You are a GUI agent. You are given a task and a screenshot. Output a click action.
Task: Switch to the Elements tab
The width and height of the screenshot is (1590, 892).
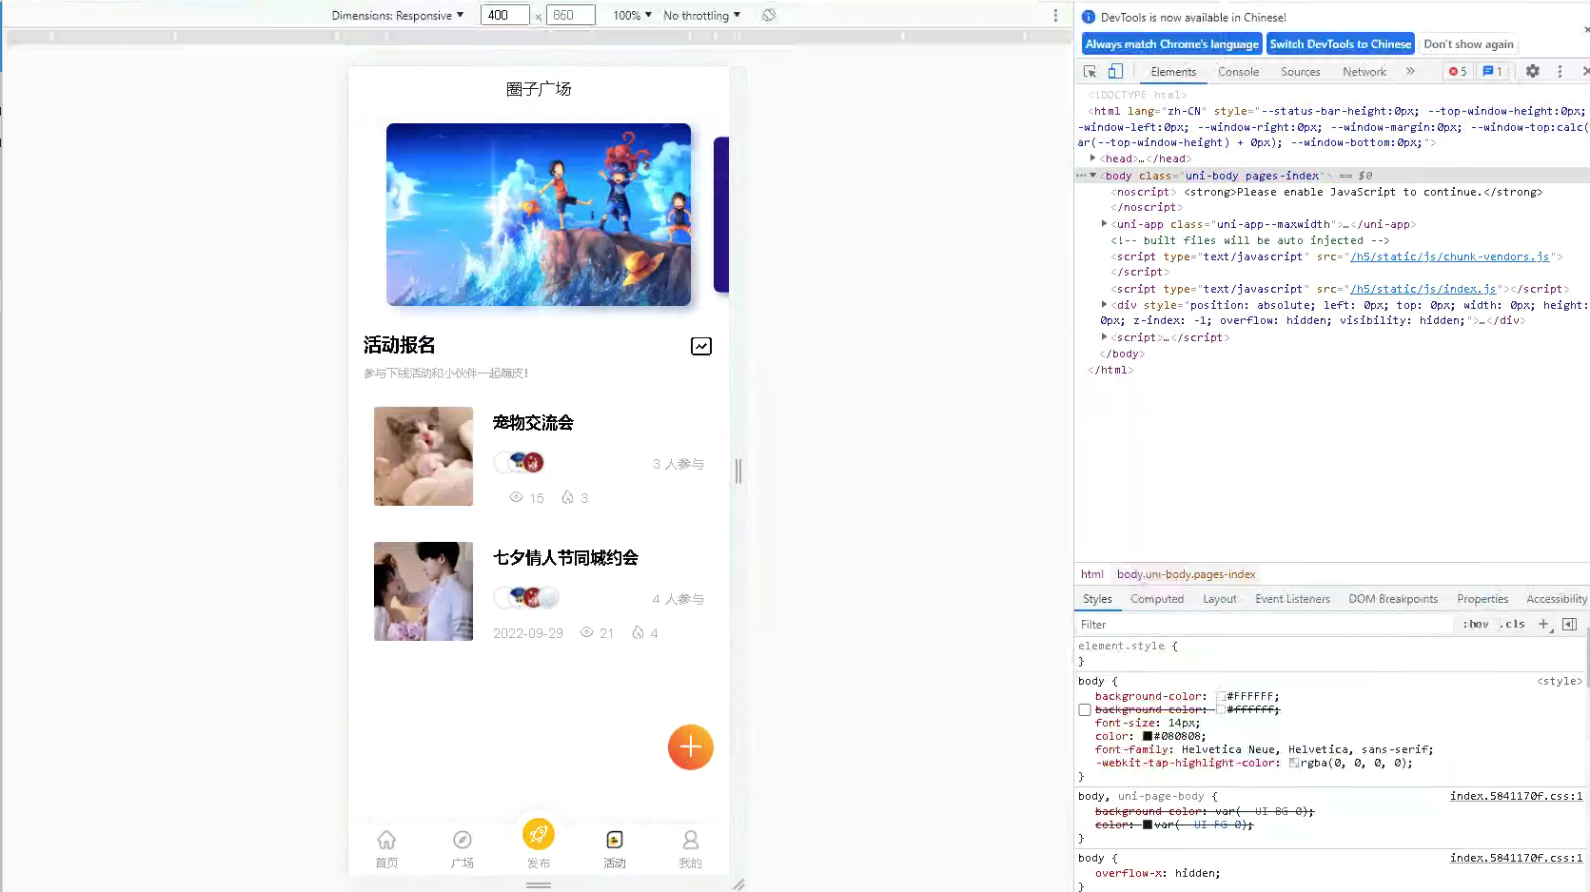(1173, 72)
